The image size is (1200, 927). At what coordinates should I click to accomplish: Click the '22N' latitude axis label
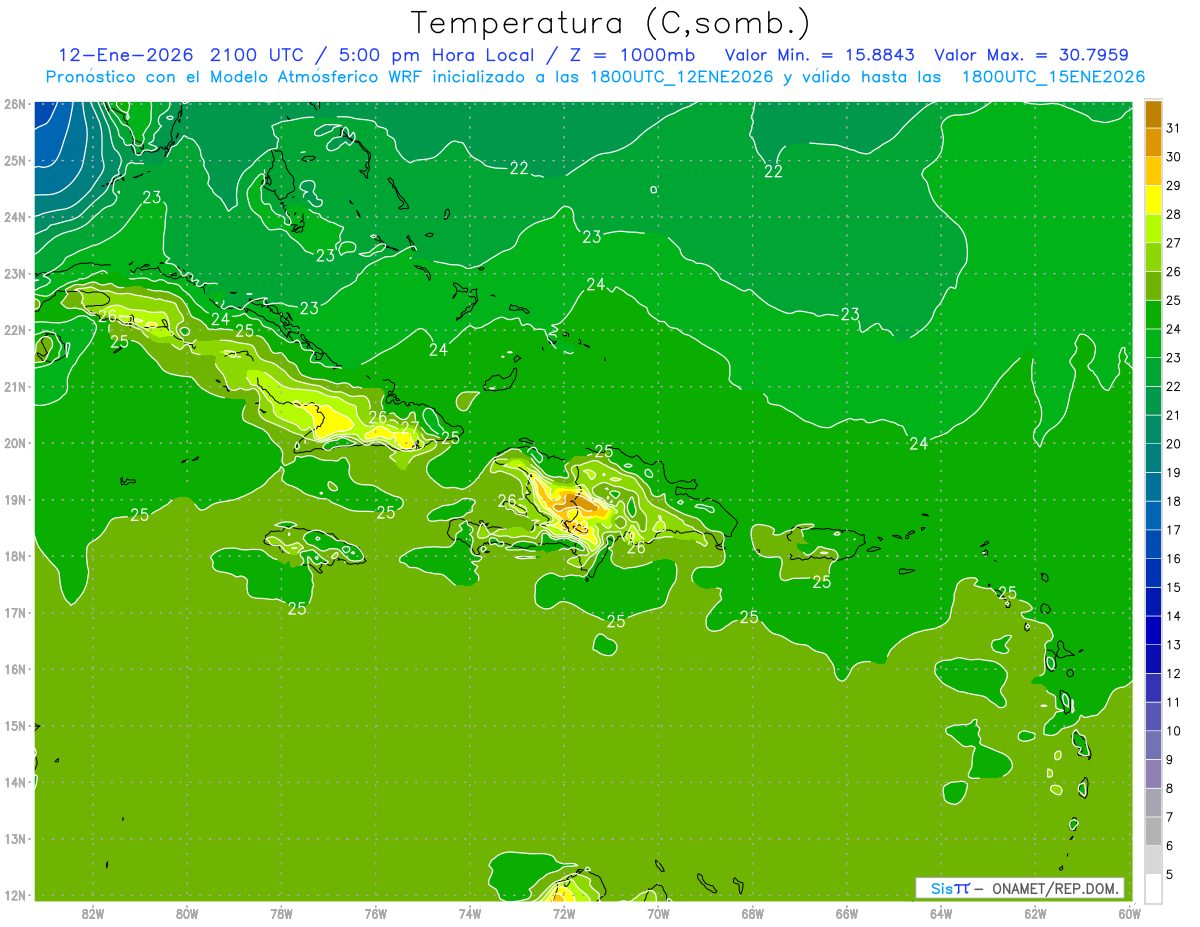(14, 330)
